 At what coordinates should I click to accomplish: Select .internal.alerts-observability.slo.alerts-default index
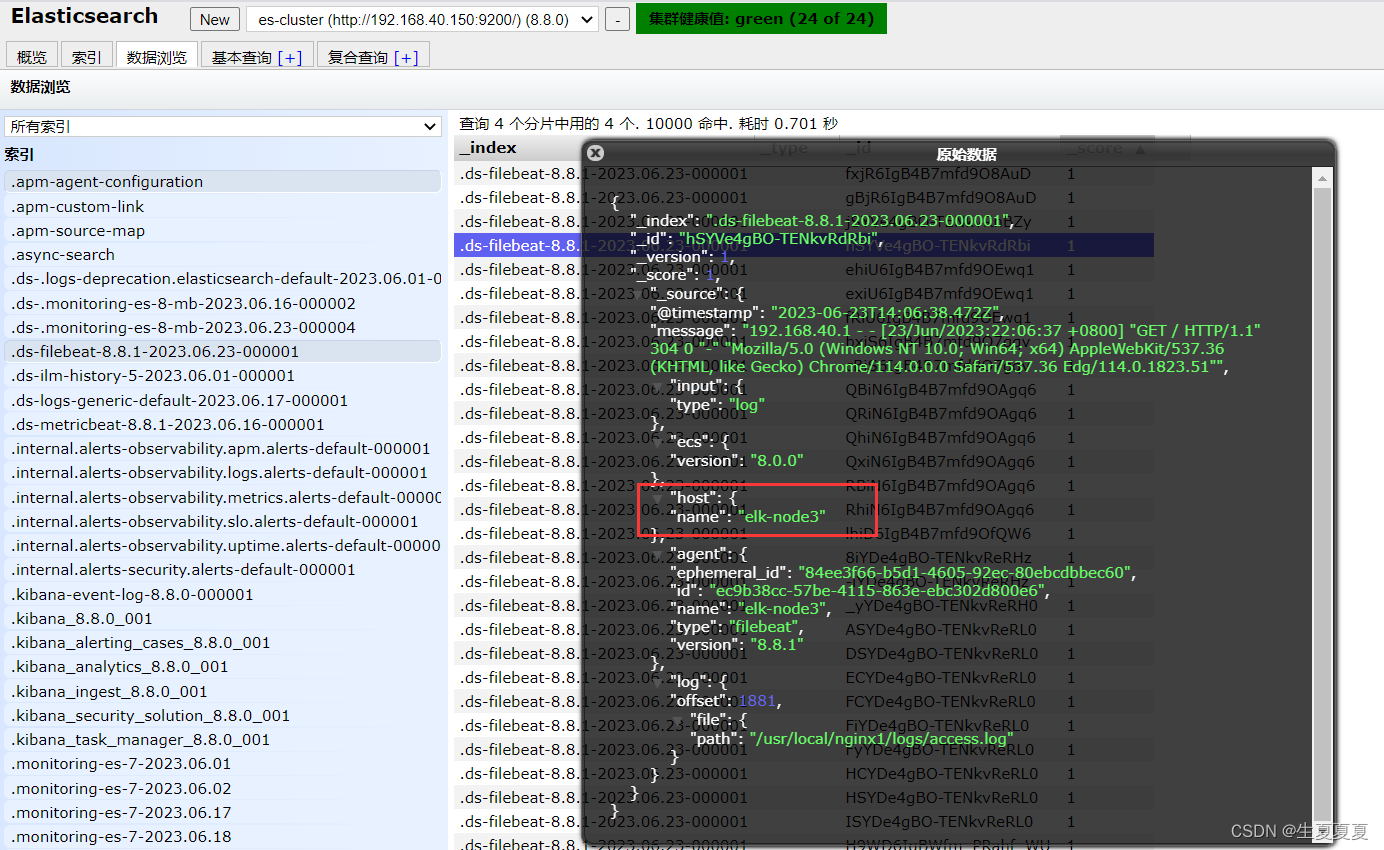tap(222, 521)
